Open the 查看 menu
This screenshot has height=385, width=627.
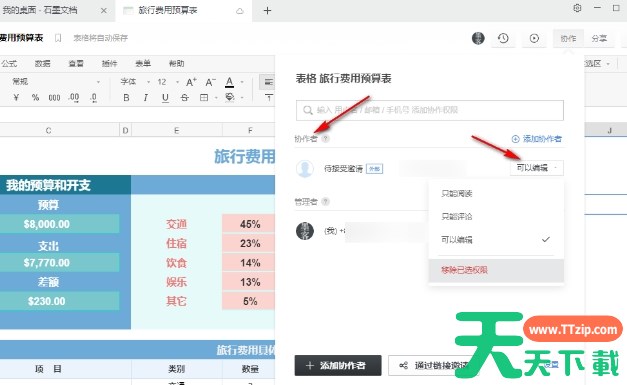76,64
